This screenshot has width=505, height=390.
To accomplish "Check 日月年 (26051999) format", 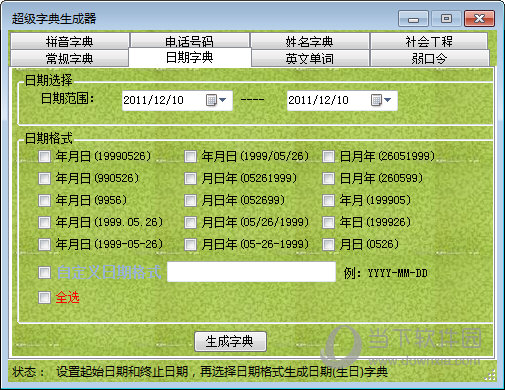I will (x=328, y=156).
